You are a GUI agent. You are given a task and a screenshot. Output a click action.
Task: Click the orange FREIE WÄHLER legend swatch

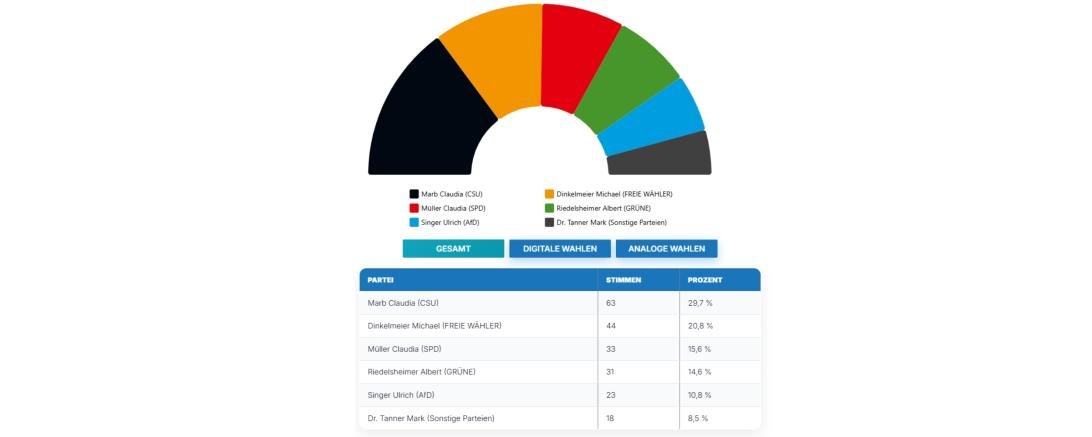pyautogui.click(x=549, y=194)
